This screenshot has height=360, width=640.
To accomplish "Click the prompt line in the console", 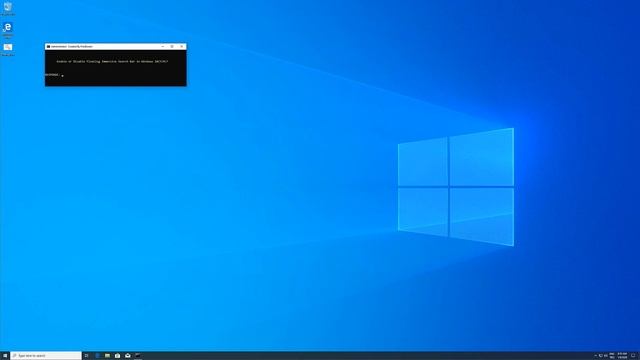I will coord(54,75).
